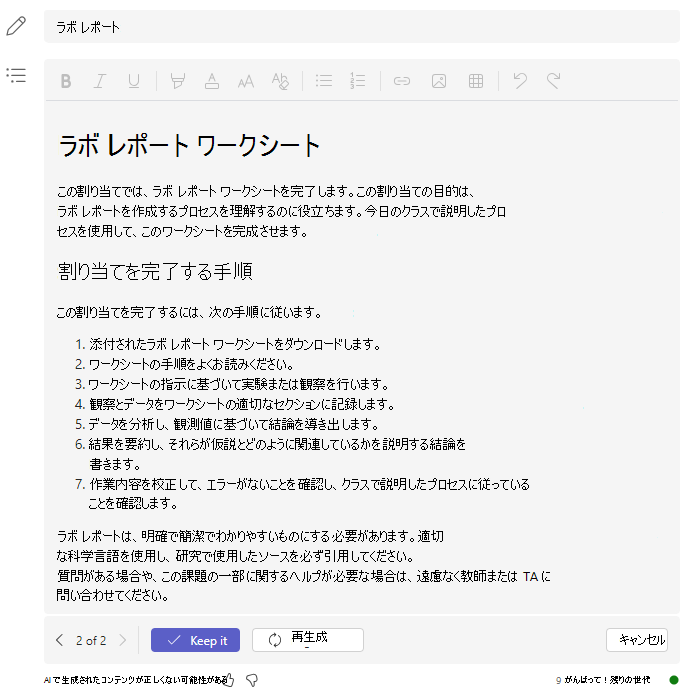Undo the last edit
The height and width of the screenshot is (695, 687).
tap(520, 81)
